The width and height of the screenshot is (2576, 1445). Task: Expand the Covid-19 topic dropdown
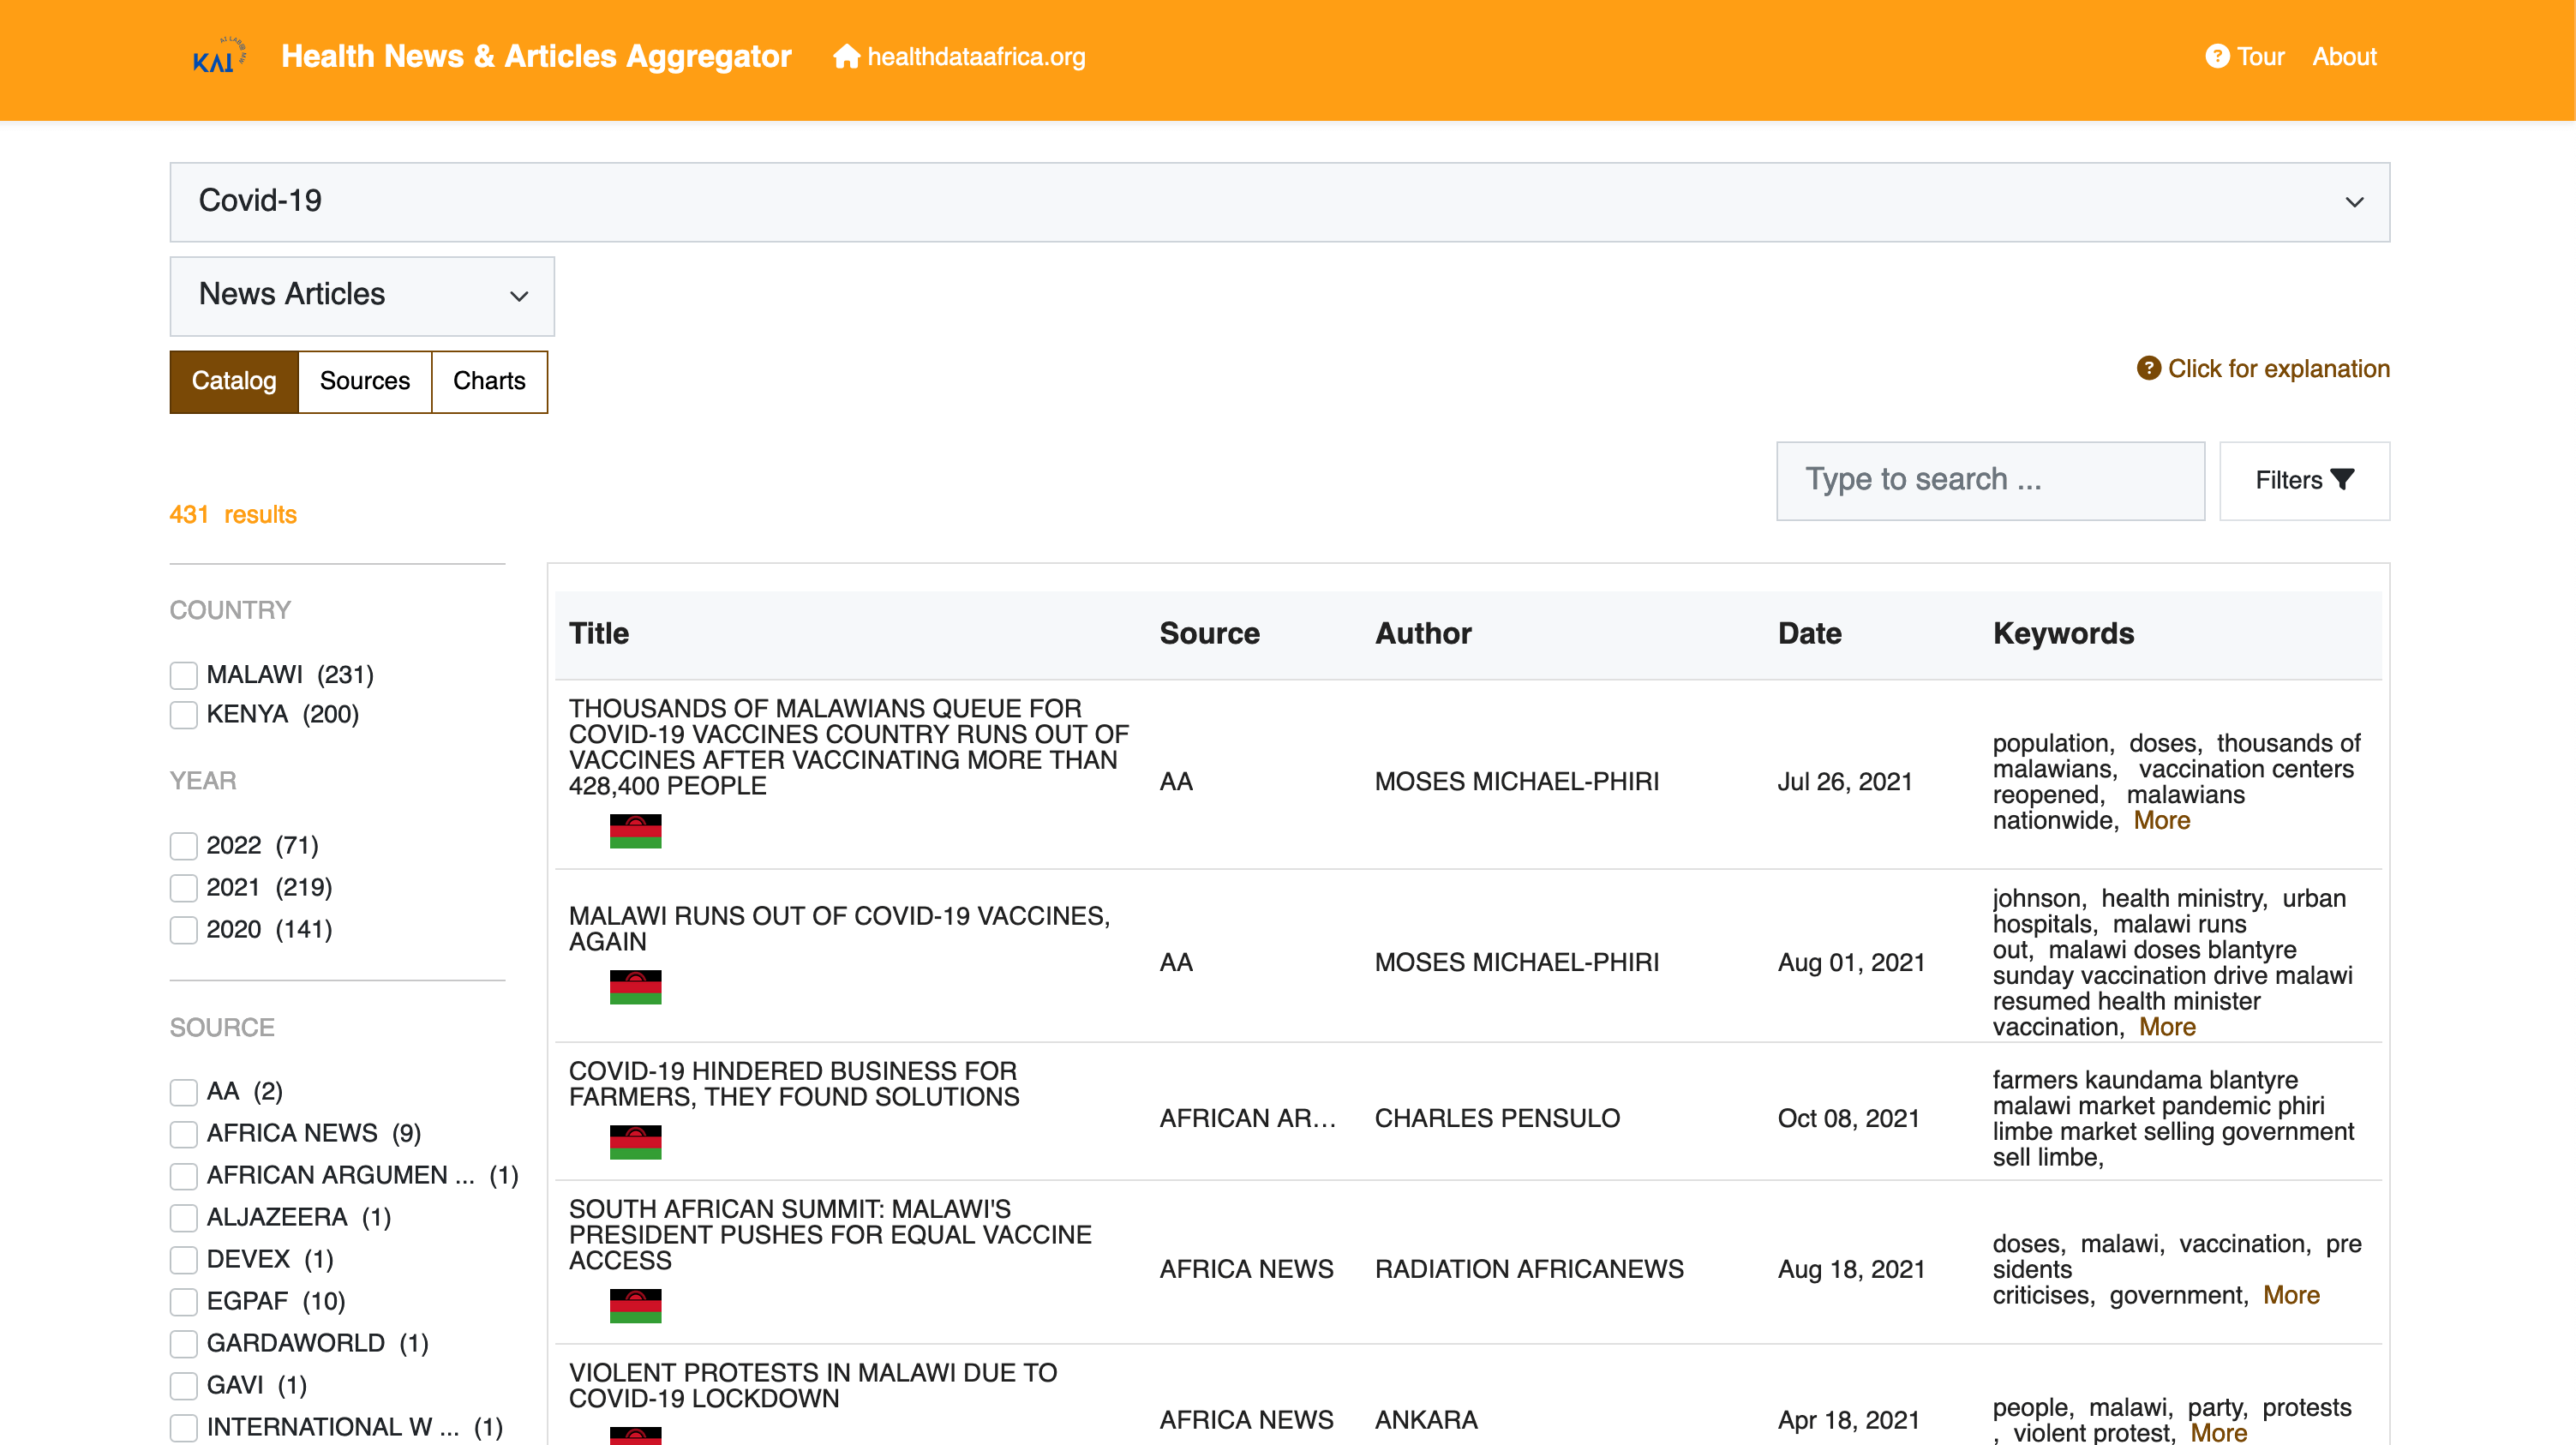point(1279,201)
